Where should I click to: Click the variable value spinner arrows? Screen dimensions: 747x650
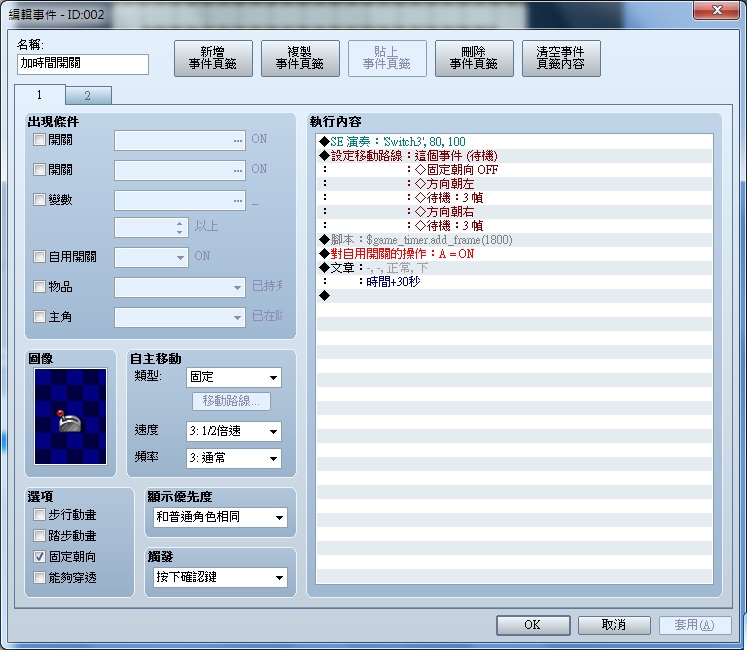tap(179, 227)
